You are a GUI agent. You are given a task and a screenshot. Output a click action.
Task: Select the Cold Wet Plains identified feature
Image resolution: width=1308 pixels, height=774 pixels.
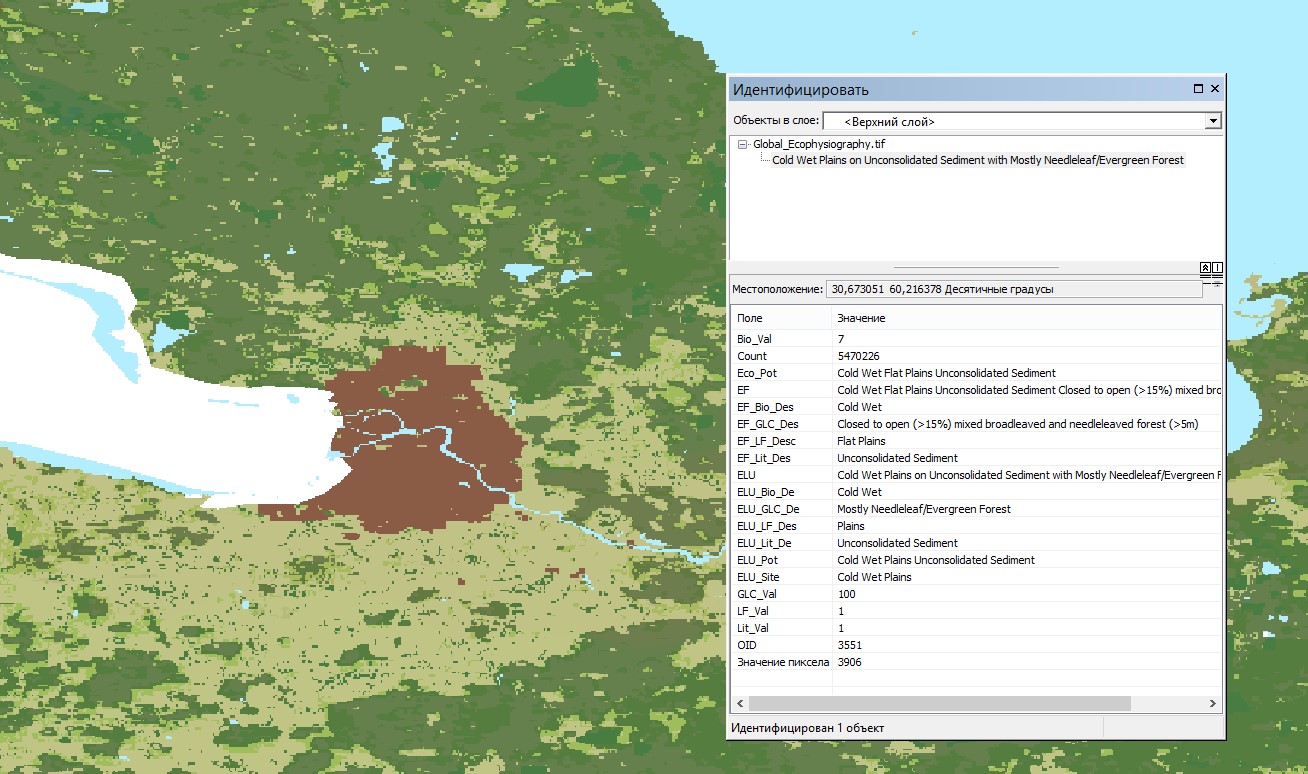click(x=977, y=160)
